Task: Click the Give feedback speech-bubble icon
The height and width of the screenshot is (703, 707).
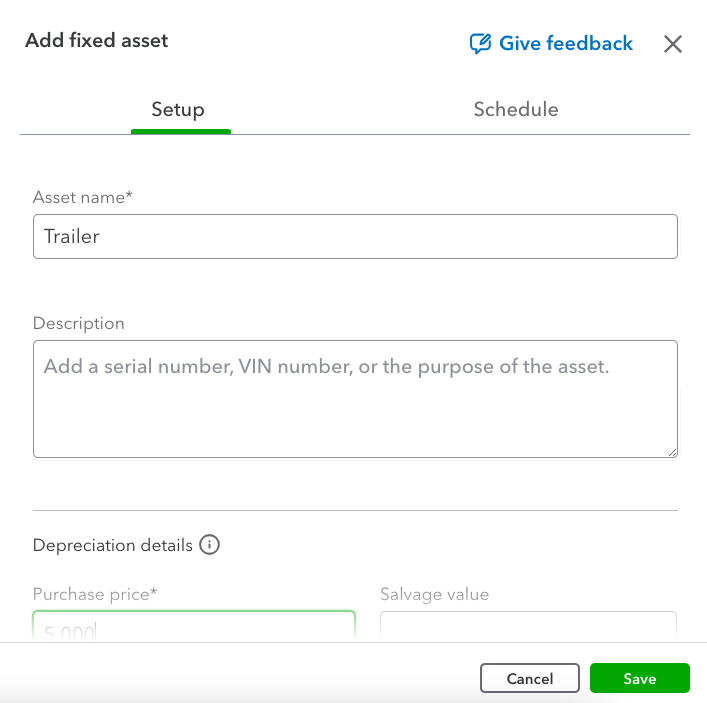Action: coord(480,44)
